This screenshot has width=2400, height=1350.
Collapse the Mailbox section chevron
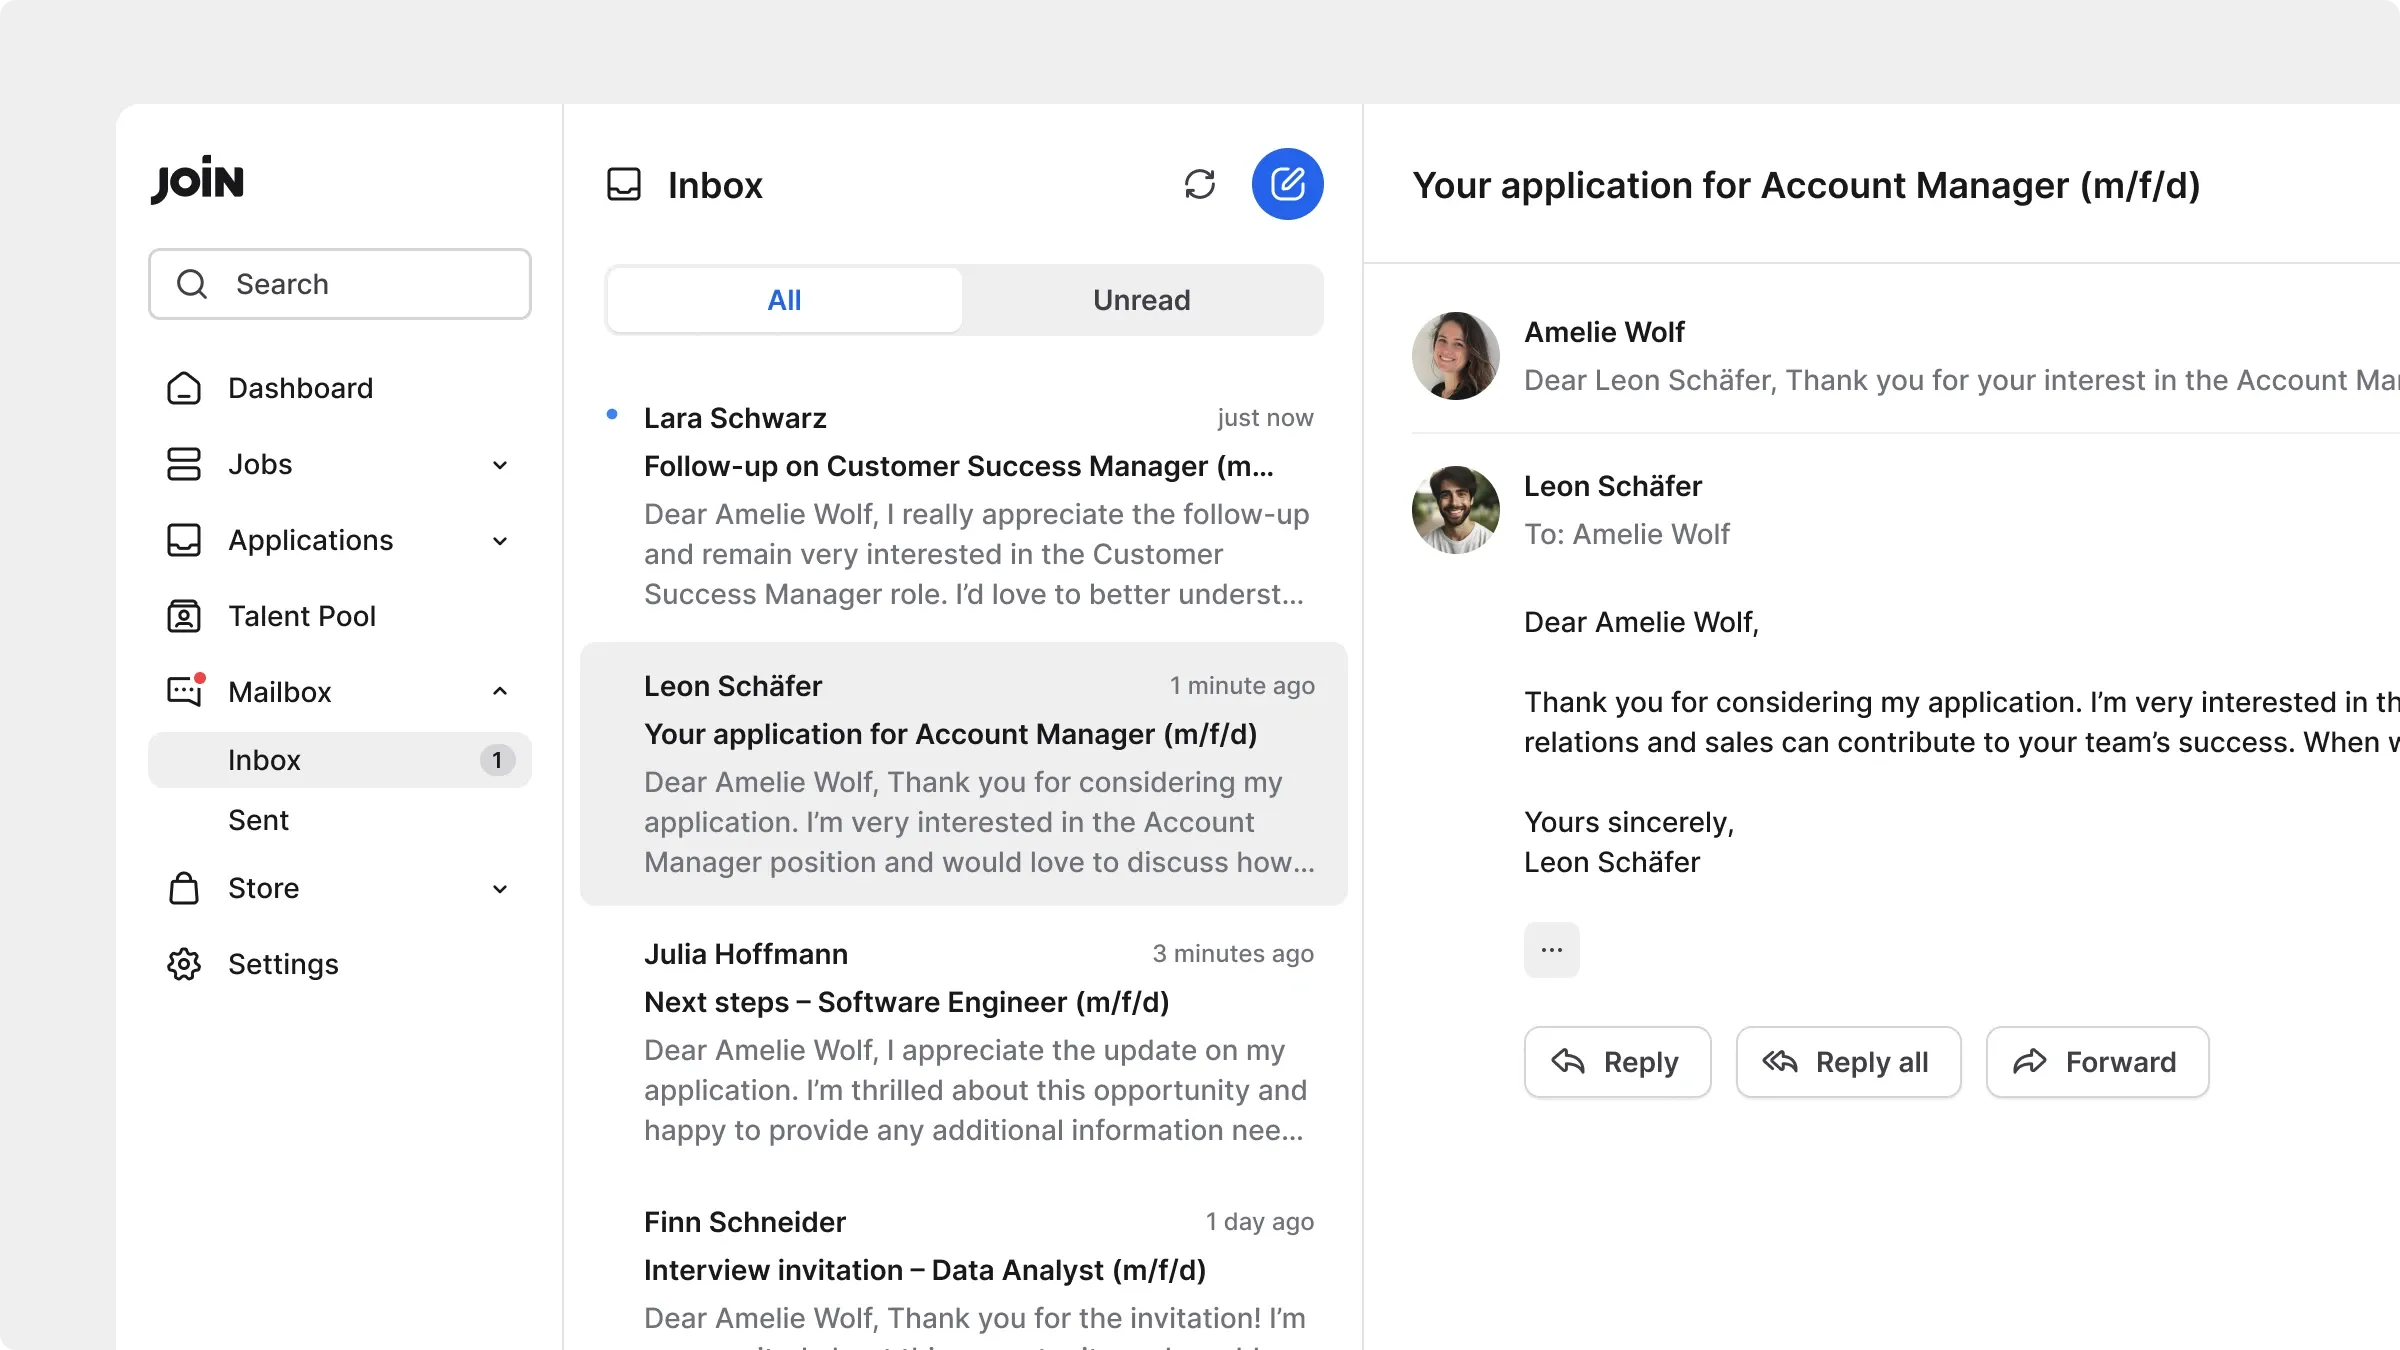pyautogui.click(x=500, y=691)
